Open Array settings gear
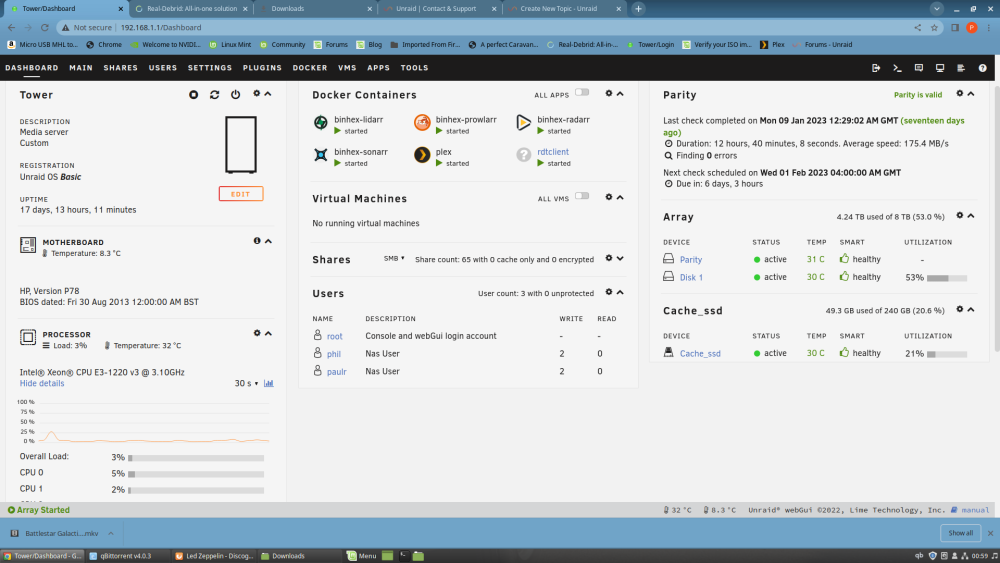1000x563 pixels. tap(959, 216)
